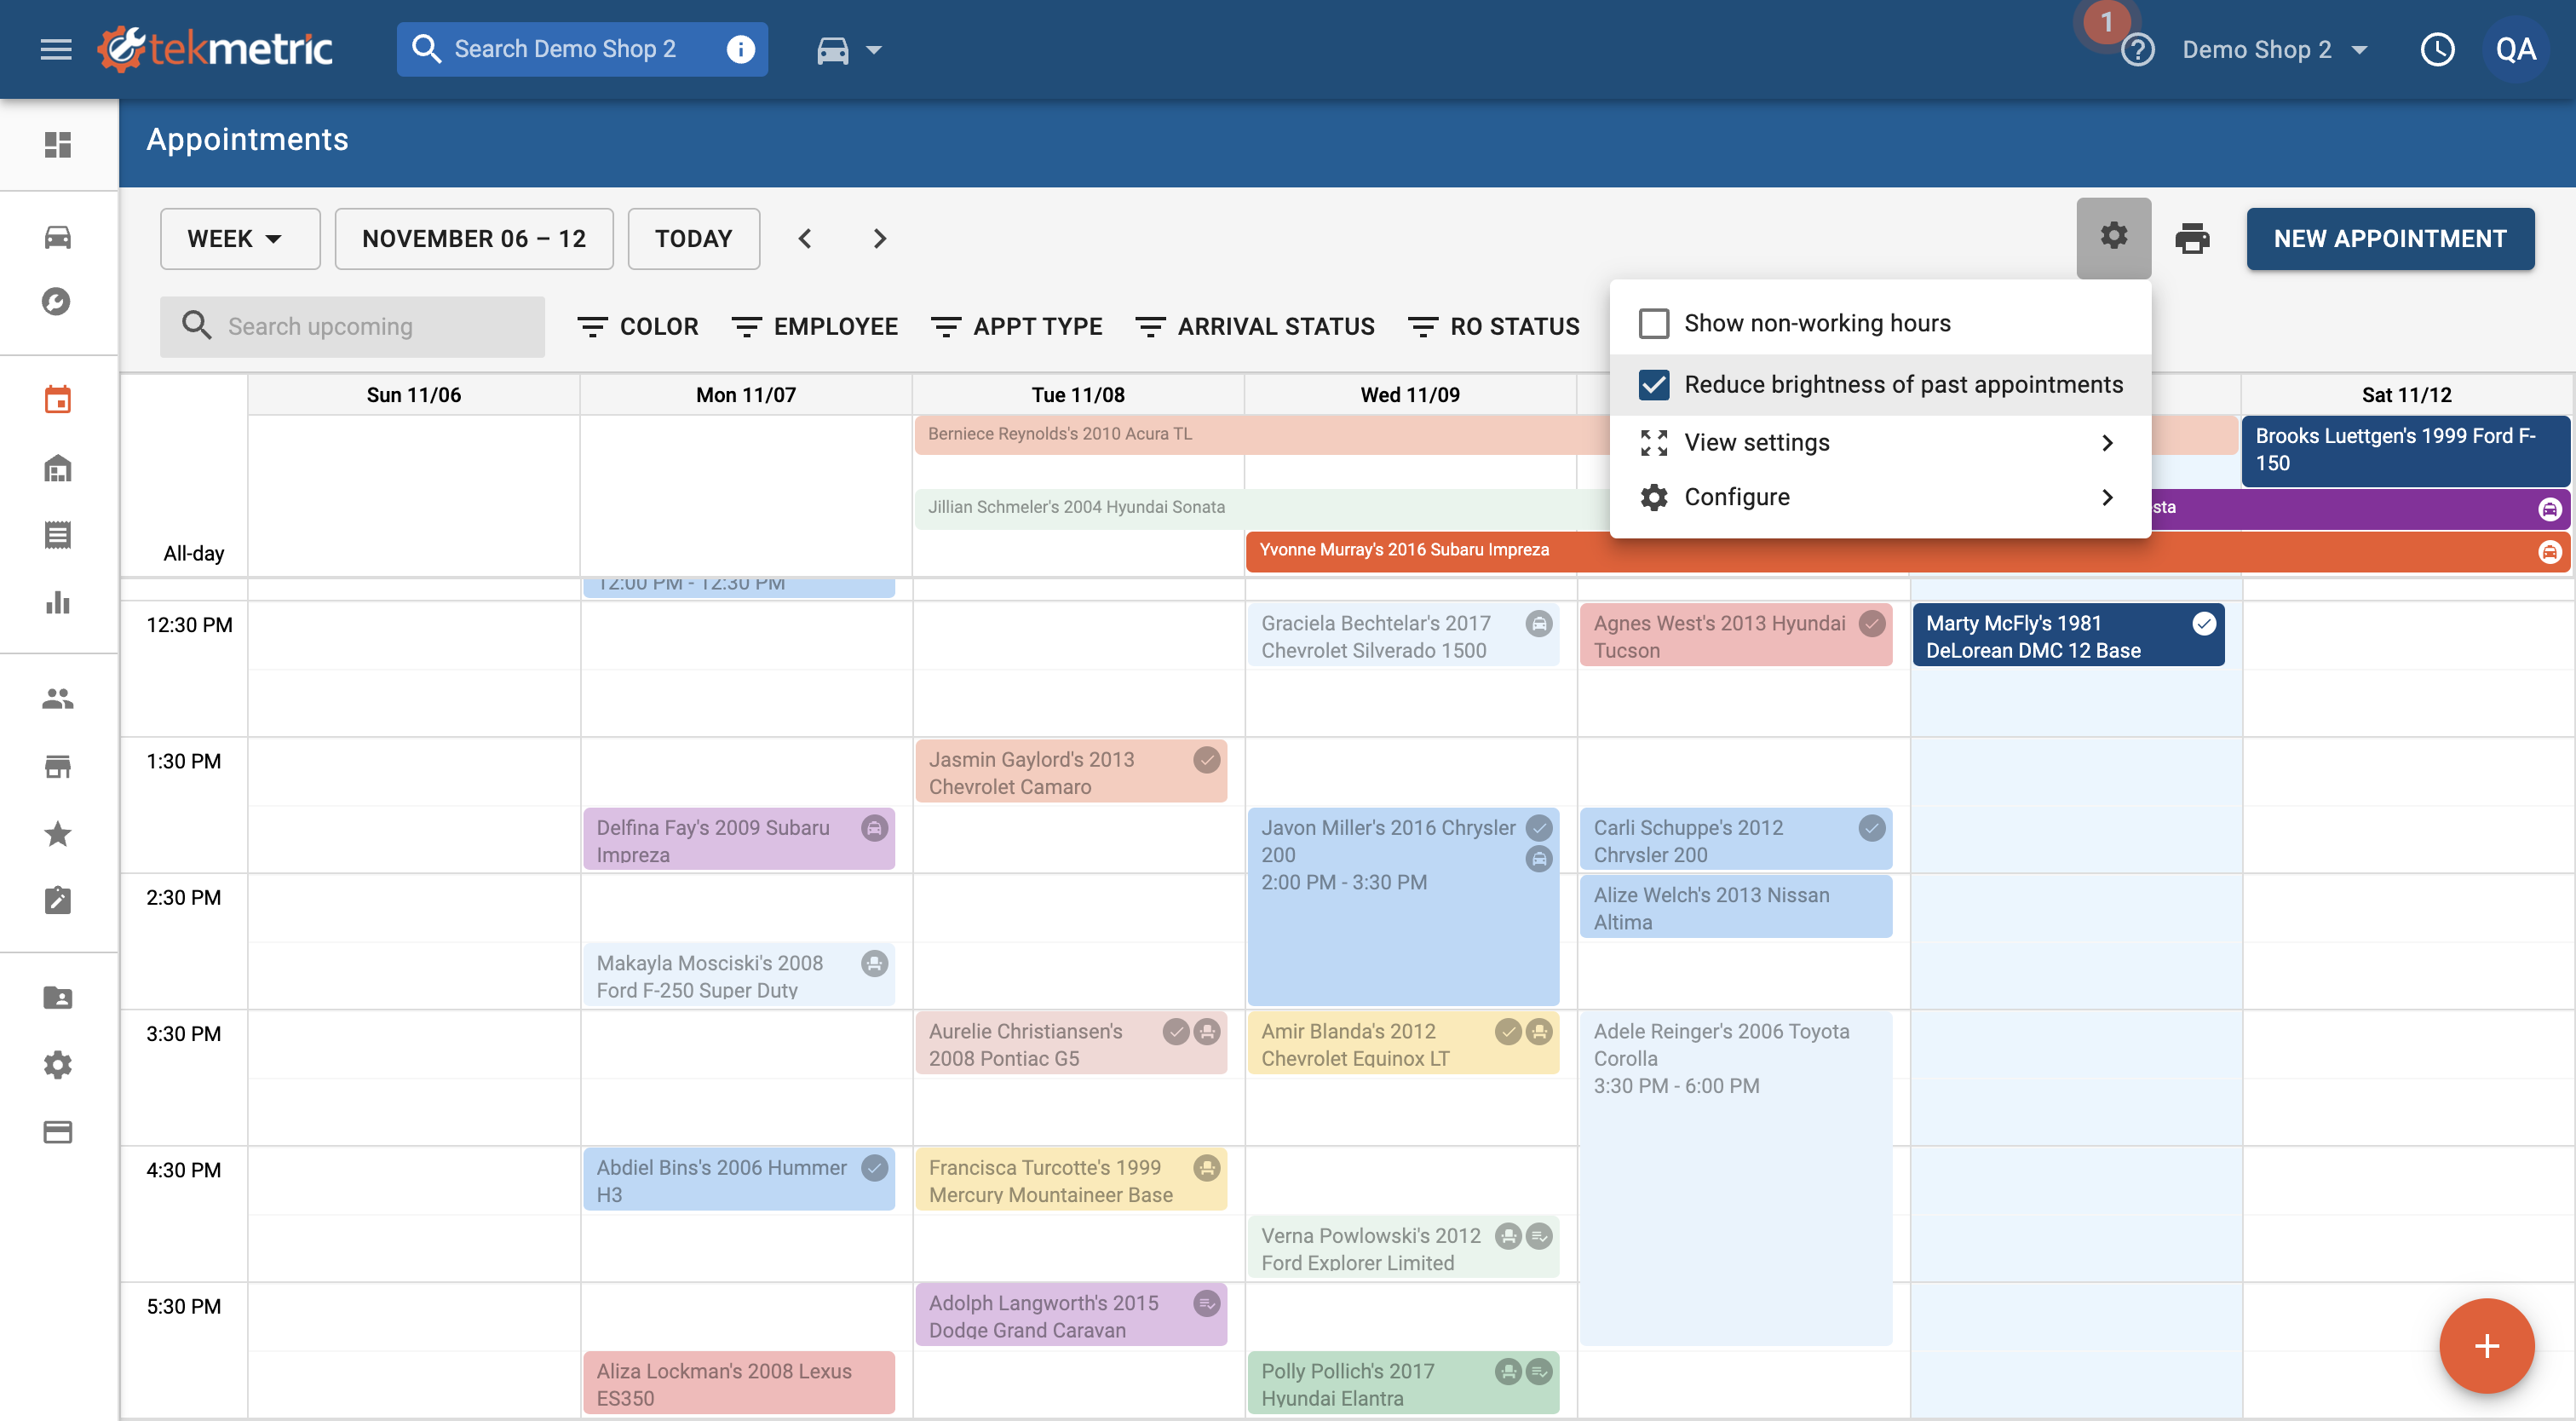Image resolution: width=2576 pixels, height=1421 pixels.
Task: Open Aliza Lockman's Lexus ES350 appointment
Action: (739, 1383)
